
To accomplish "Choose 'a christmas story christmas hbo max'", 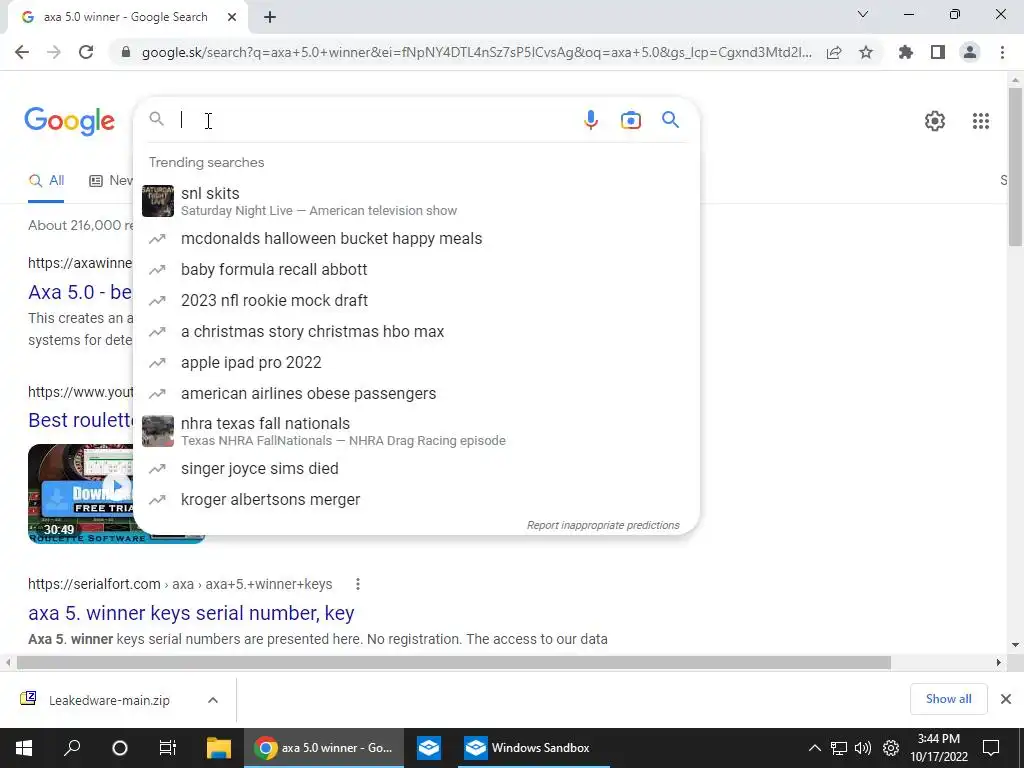I will [x=416, y=331].
